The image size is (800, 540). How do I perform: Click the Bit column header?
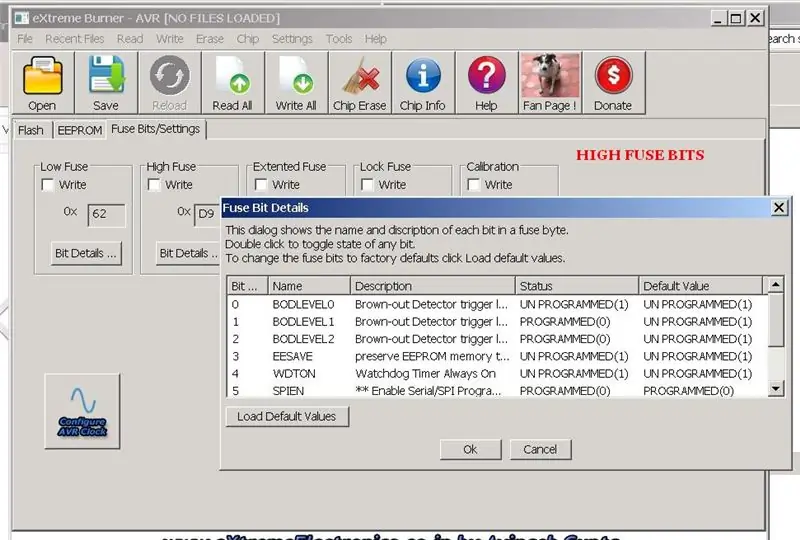pyautogui.click(x=247, y=286)
